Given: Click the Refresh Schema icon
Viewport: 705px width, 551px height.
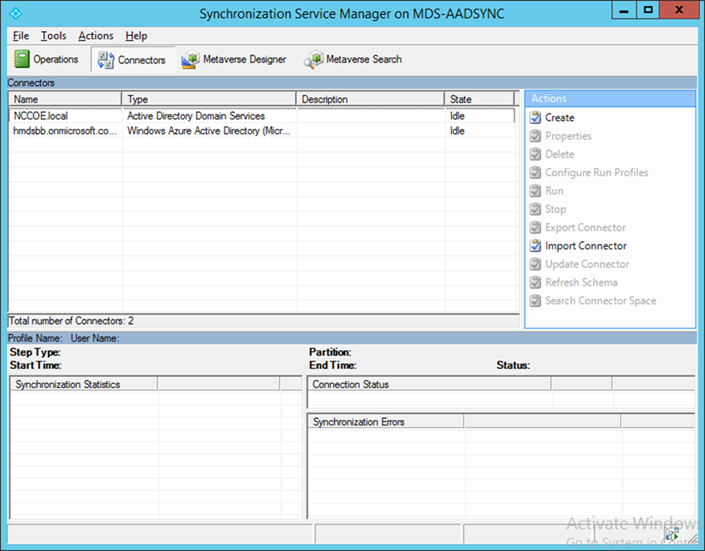Looking at the screenshot, I should coord(535,282).
